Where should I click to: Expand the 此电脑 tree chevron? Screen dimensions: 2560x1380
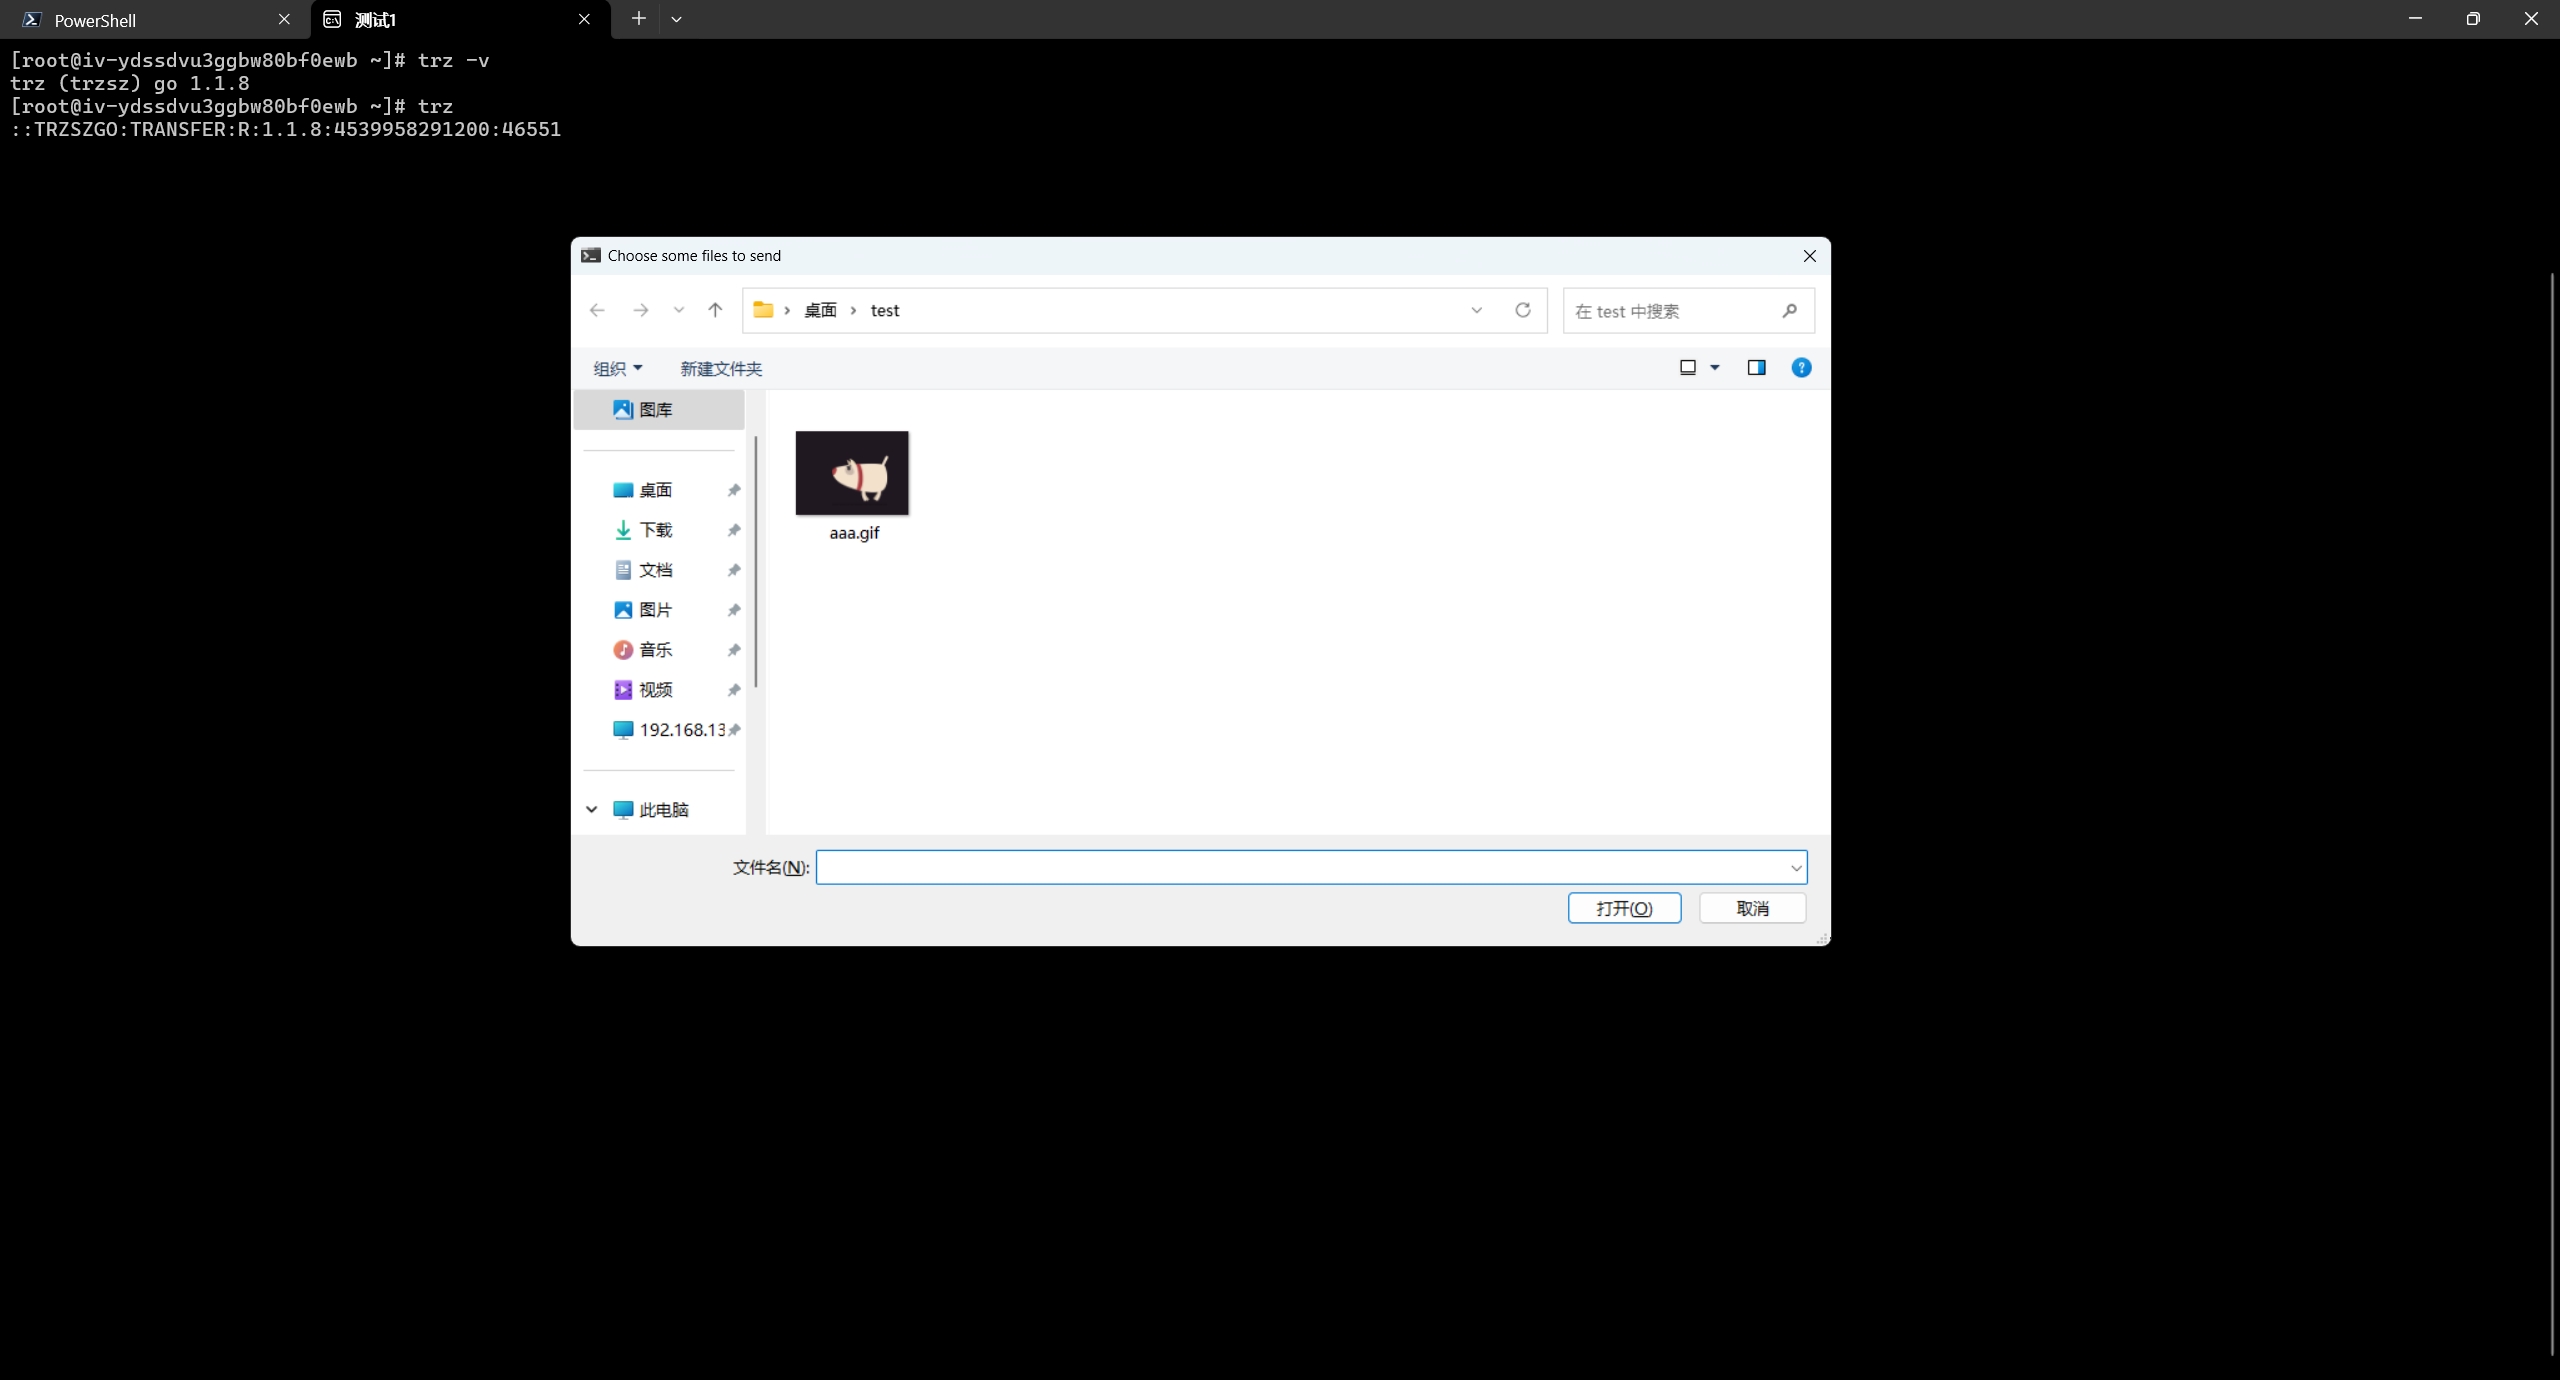point(590,809)
